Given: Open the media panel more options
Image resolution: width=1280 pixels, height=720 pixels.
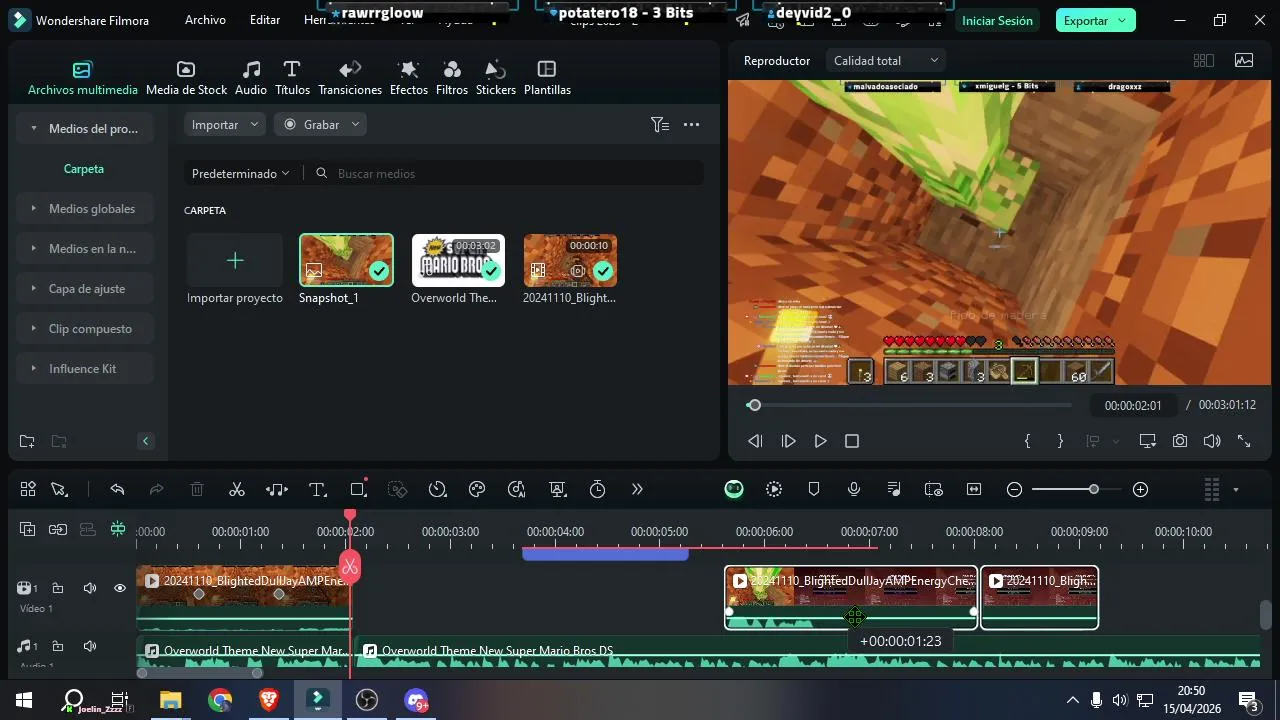Looking at the screenshot, I should tap(691, 125).
